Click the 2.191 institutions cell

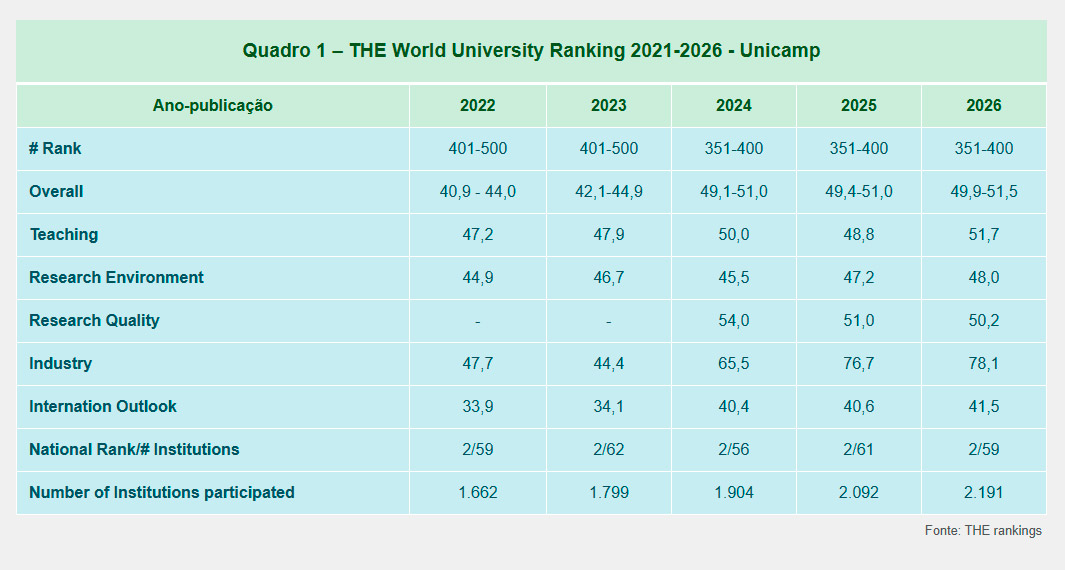point(983,493)
